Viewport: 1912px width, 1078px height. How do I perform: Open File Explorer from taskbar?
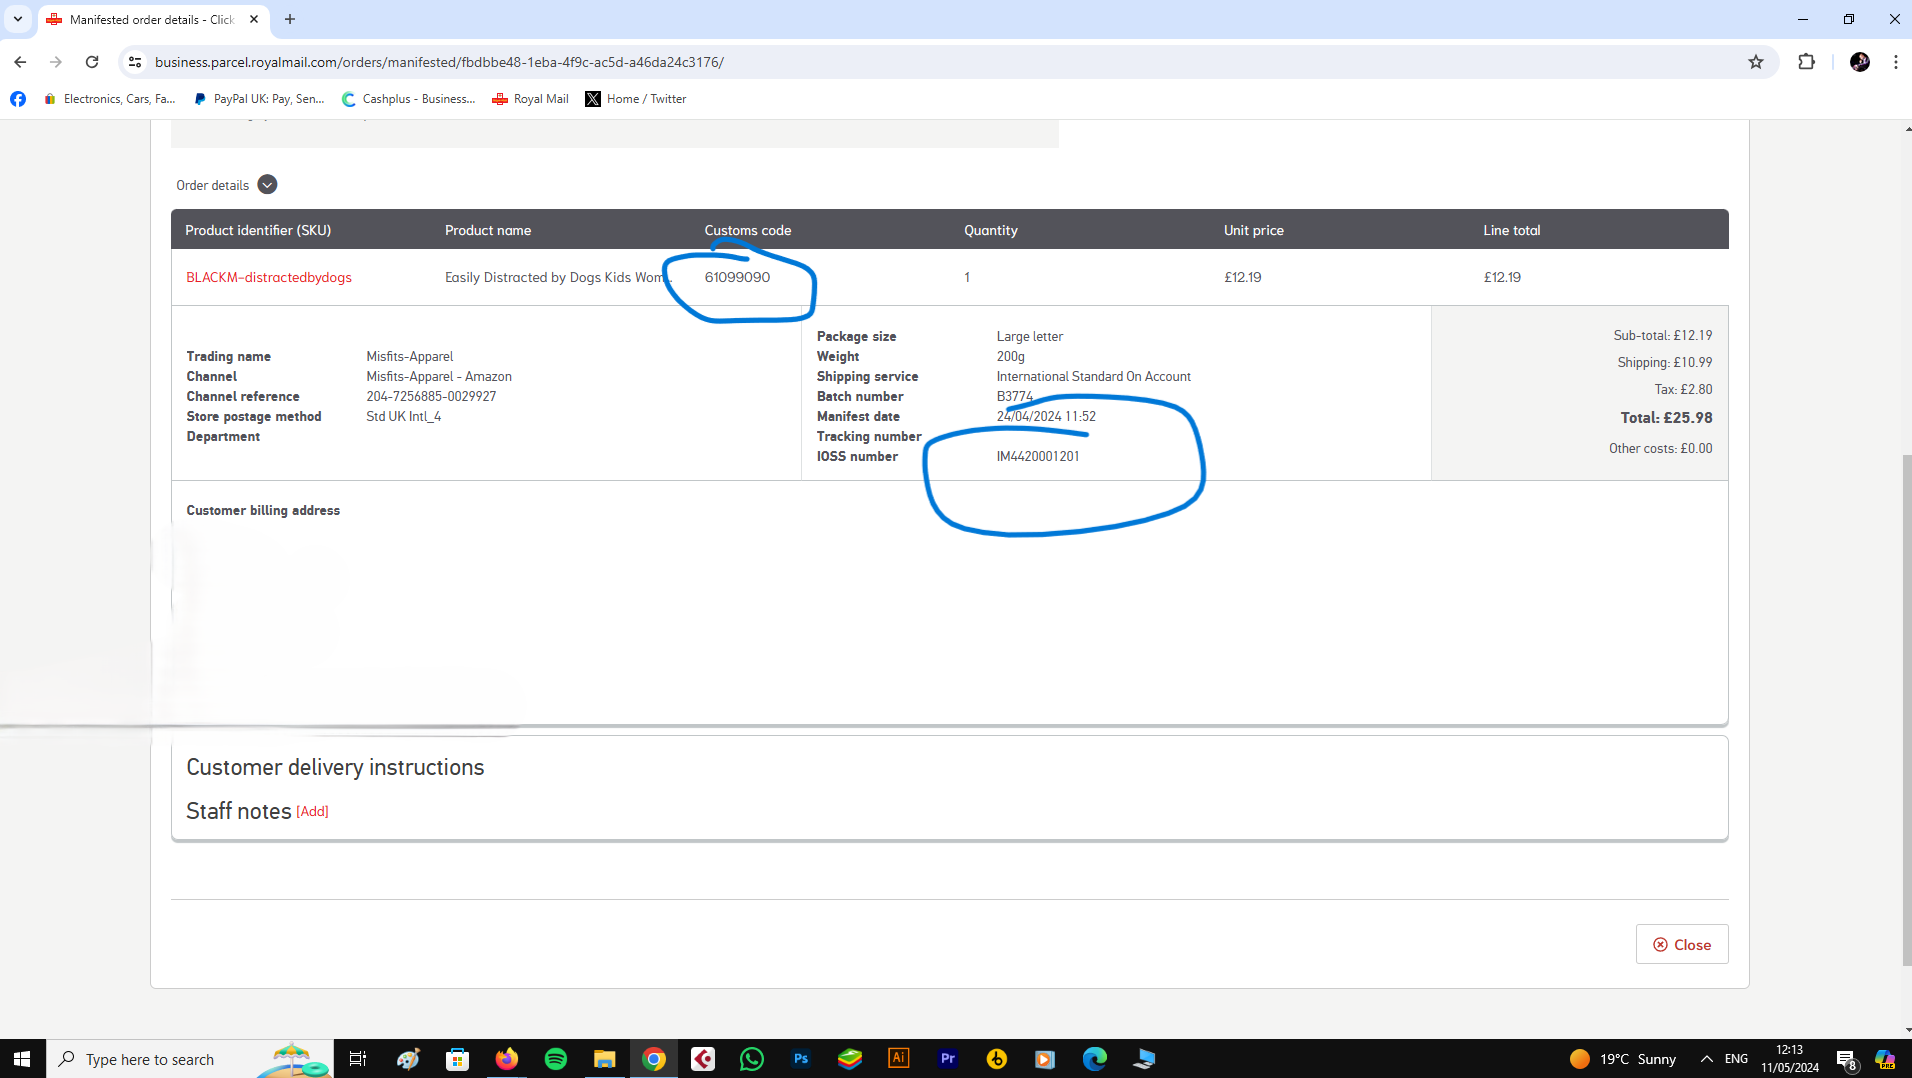[605, 1059]
